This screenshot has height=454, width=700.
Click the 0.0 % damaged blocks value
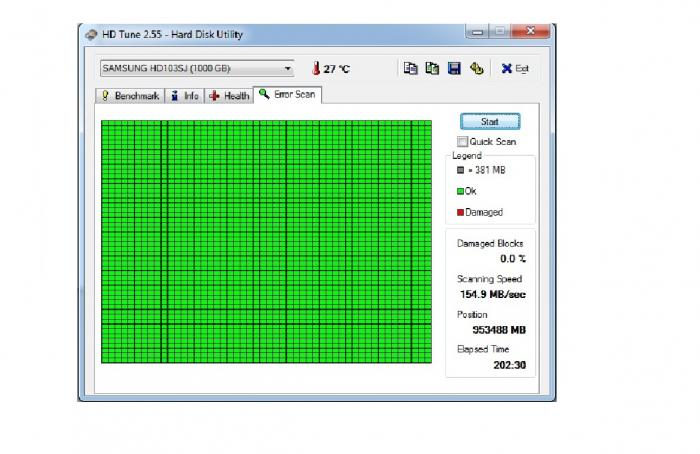click(x=512, y=259)
